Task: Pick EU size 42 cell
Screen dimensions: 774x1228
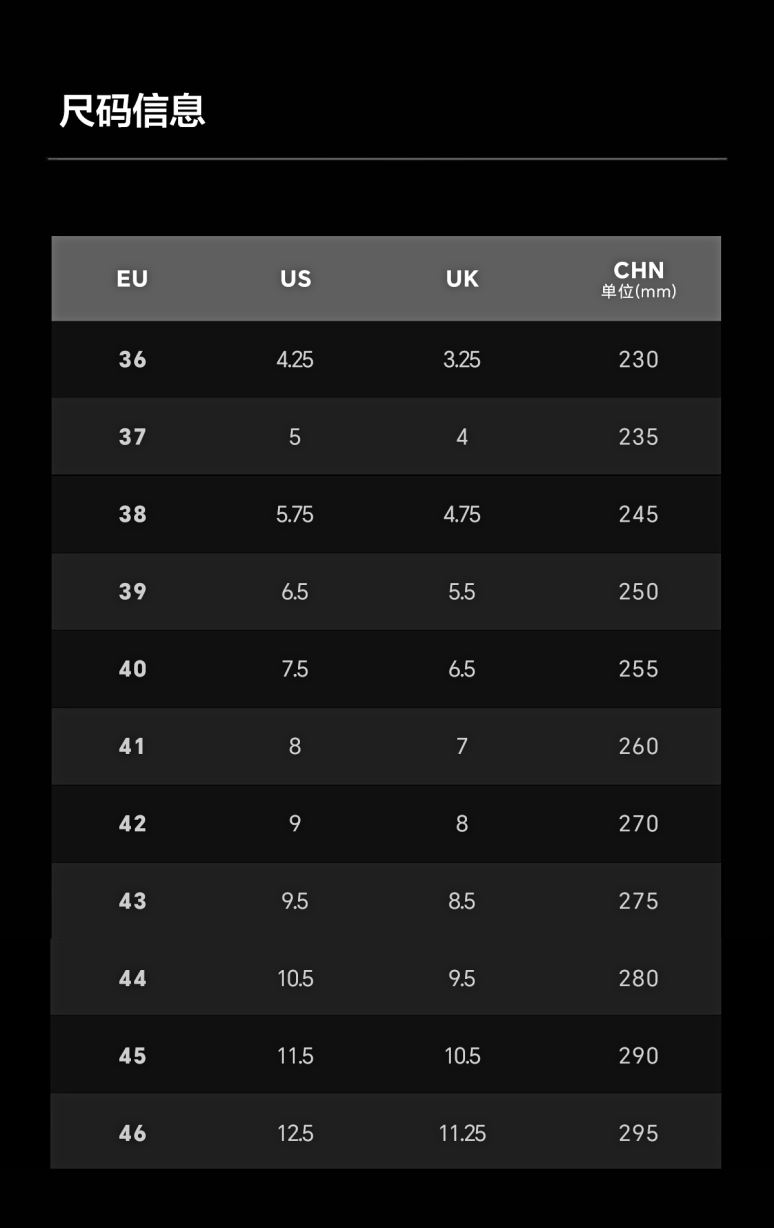Action: point(132,824)
